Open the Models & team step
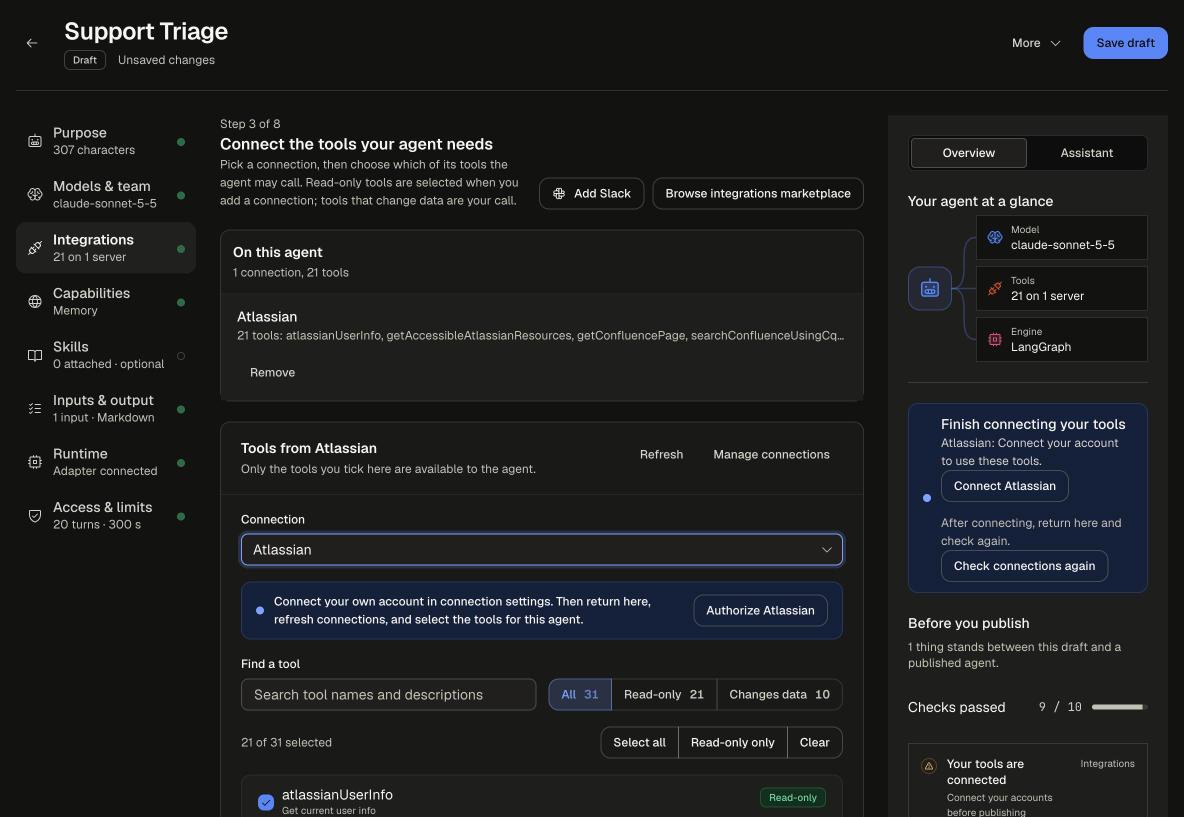Viewport: 1184px width, 817px height. [x=106, y=195]
